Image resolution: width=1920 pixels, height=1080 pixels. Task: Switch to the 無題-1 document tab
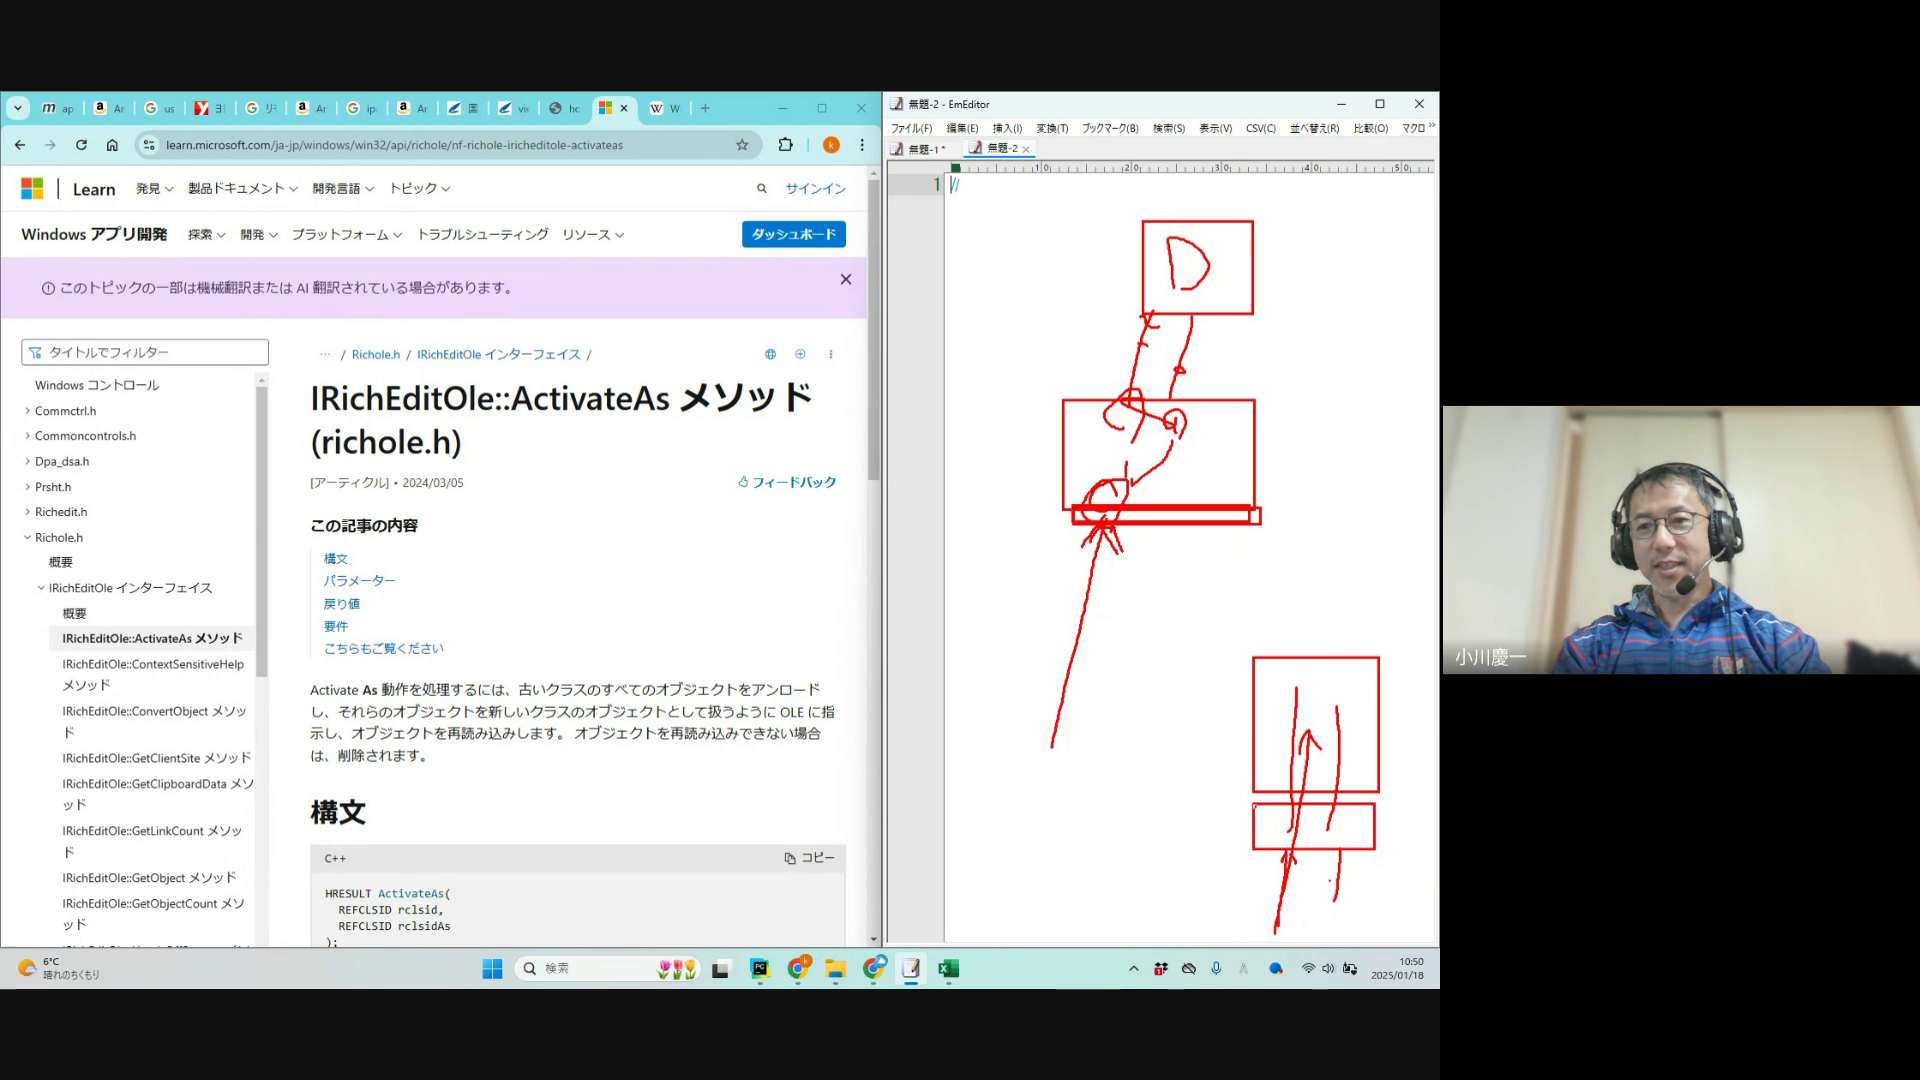(920, 149)
